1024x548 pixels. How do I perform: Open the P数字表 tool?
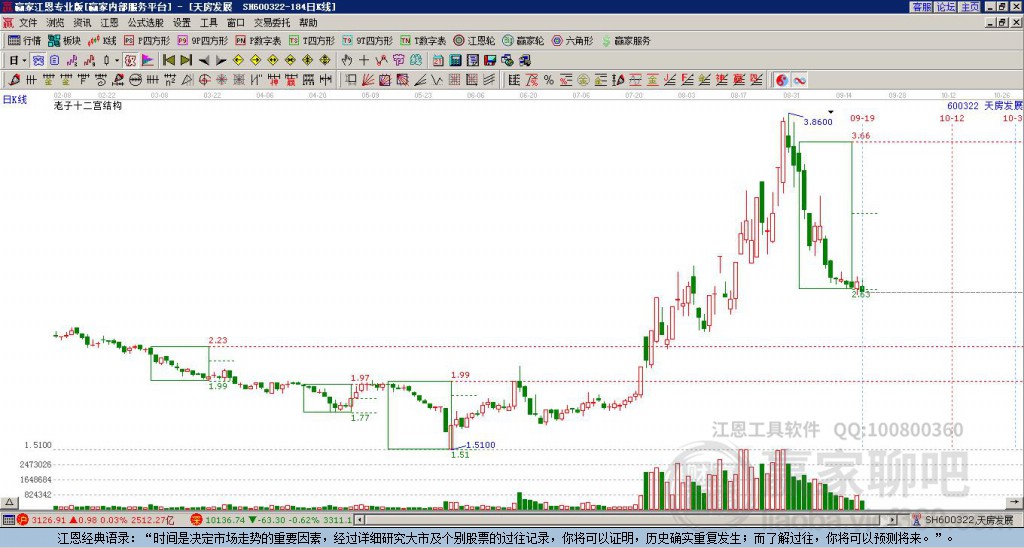click(x=259, y=40)
